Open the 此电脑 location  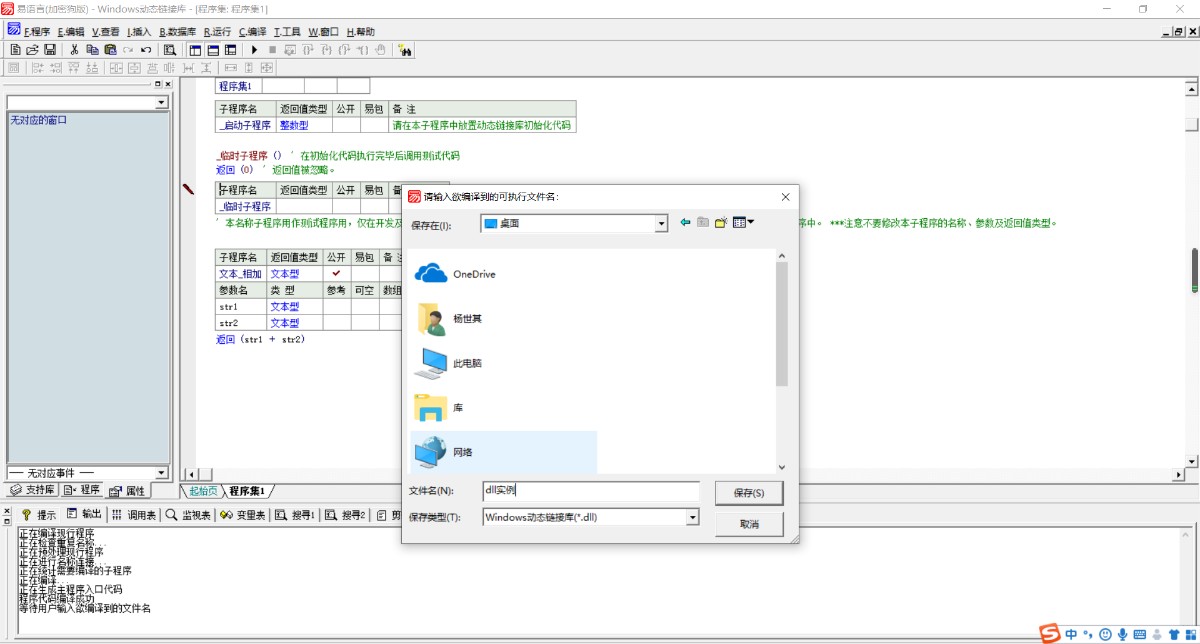coord(467,363)
